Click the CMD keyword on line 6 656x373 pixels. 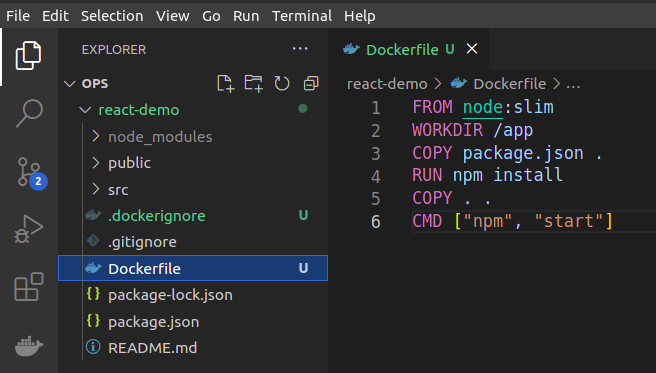tap(427, 221)
